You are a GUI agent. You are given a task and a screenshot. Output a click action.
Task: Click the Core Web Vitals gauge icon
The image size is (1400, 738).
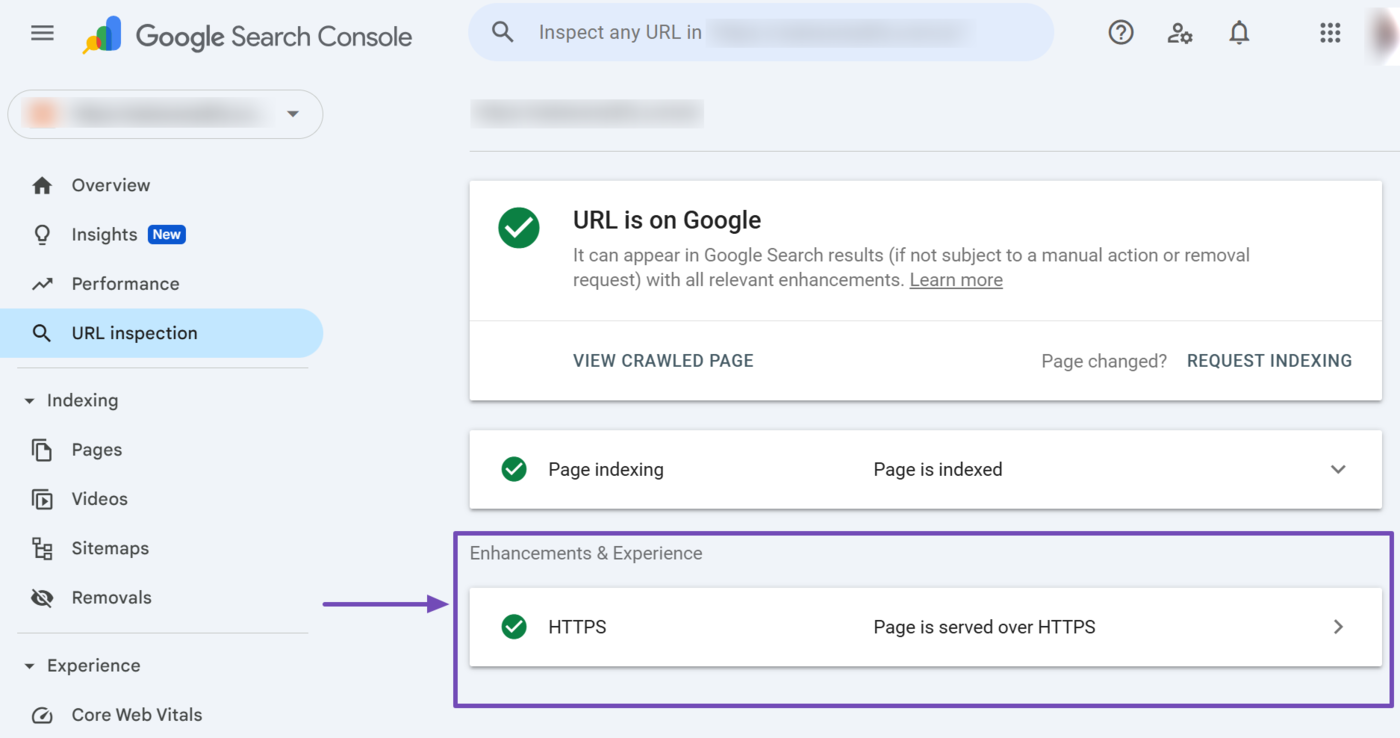[42, 715]
